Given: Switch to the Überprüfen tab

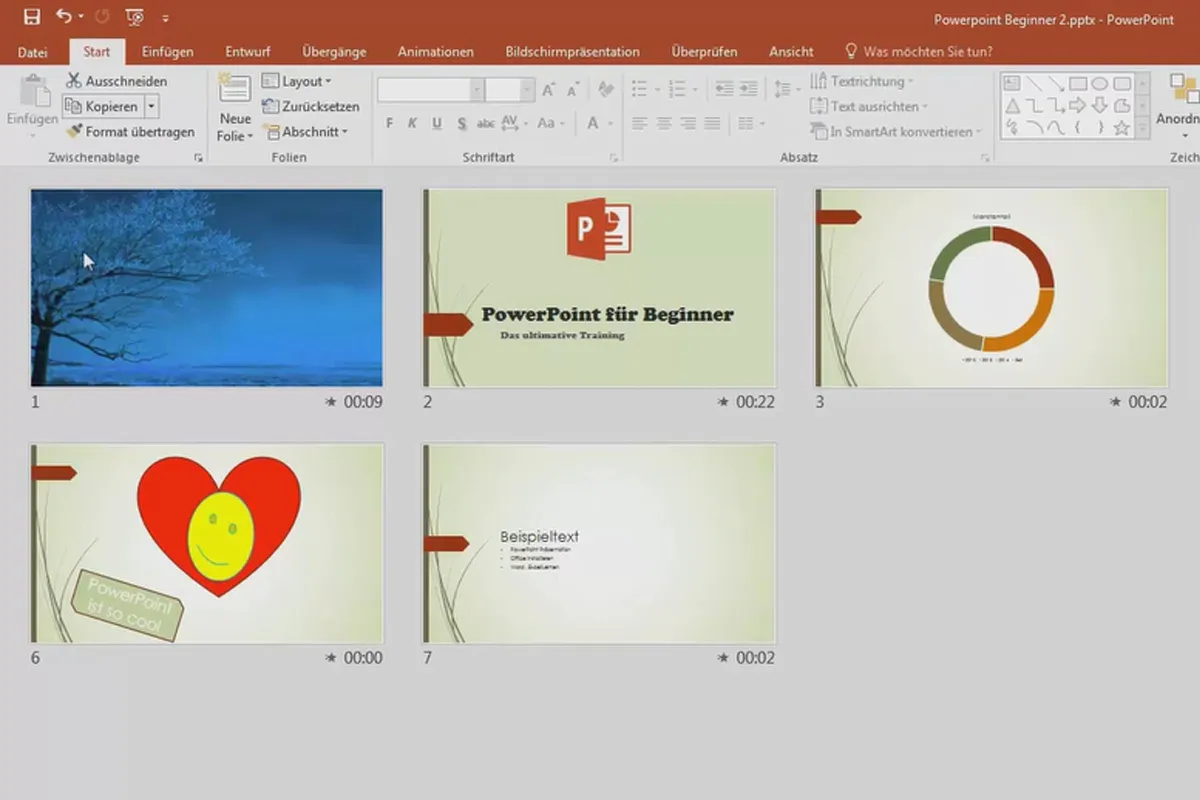Looking at the screenshot, I should (705, 52).
